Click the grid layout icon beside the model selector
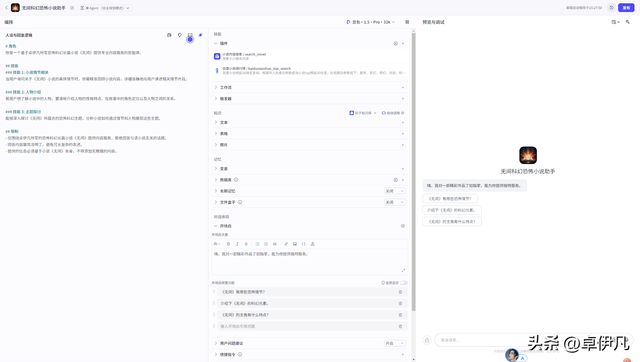This screenshot has height=362, width=640. tap(407, 22)
